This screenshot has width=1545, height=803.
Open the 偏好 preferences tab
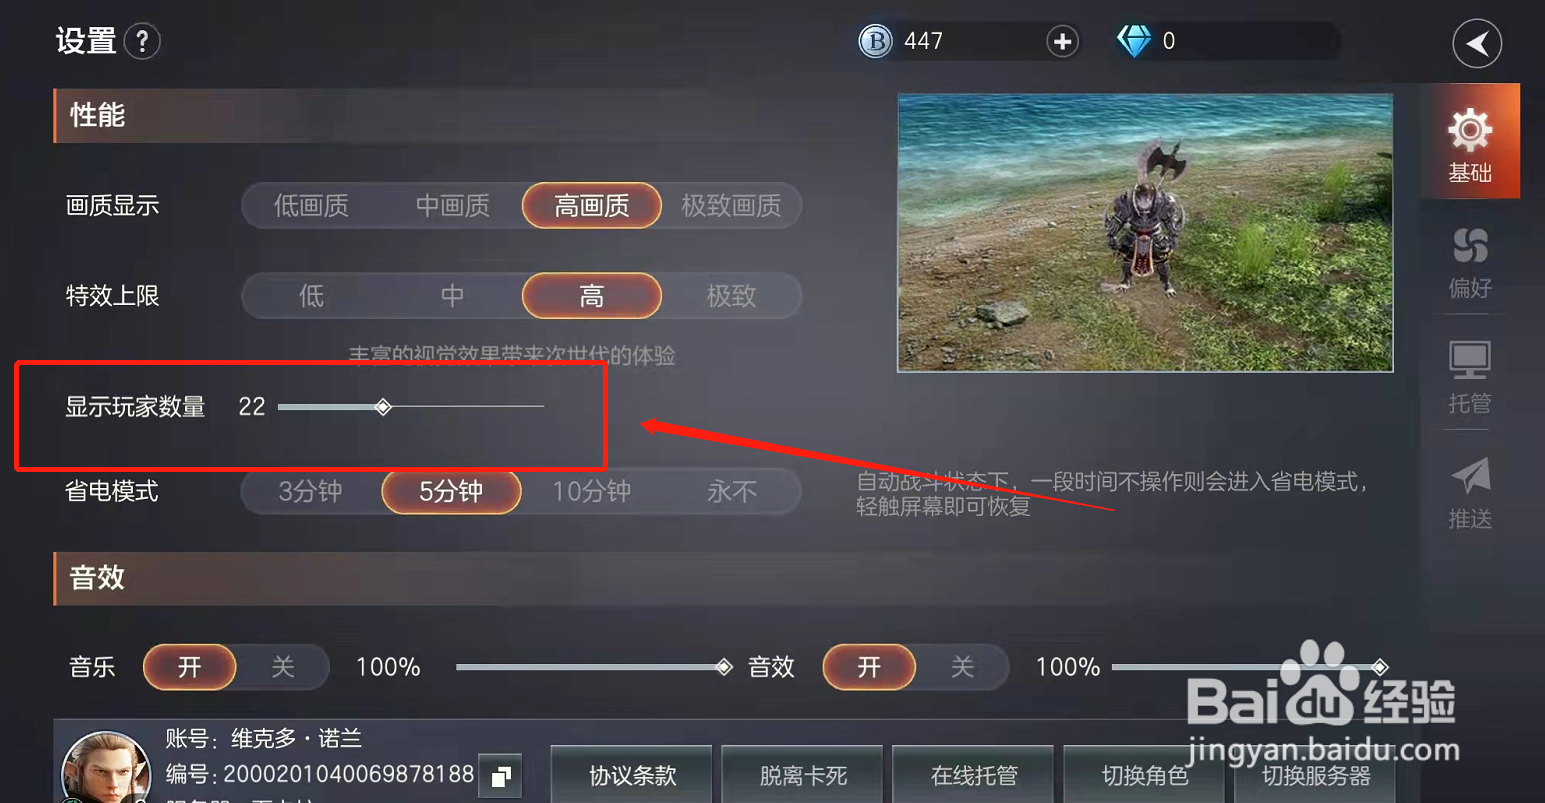[1470, 261]
